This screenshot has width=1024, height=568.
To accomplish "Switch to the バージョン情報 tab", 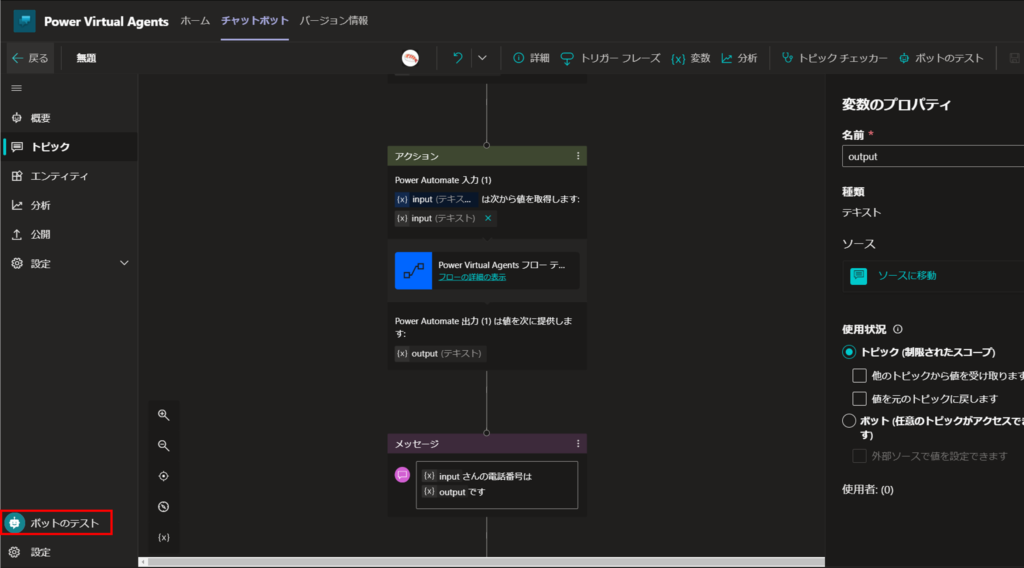I will tap(334, 21).
